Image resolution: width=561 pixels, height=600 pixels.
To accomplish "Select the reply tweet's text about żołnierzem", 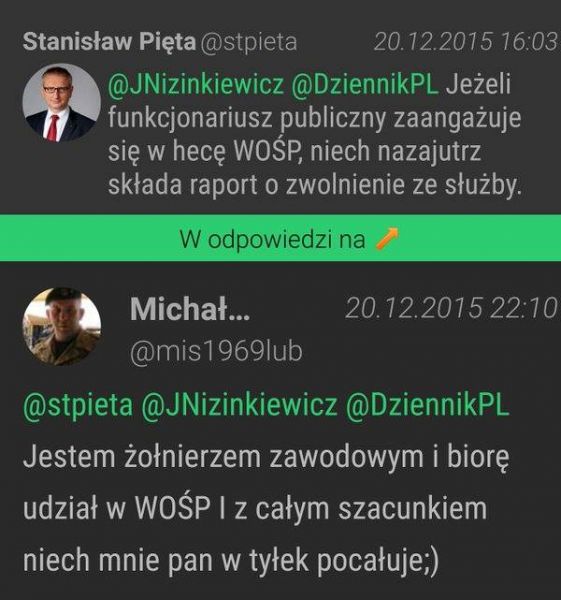I will coord(266,508).
